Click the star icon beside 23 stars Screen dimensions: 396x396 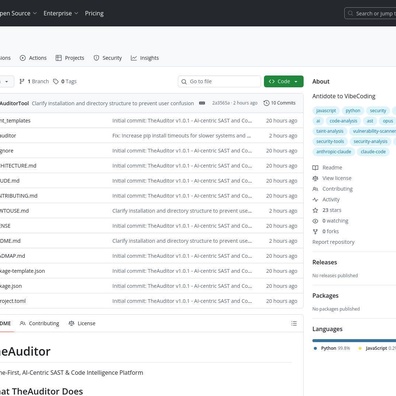coord(315,210)
